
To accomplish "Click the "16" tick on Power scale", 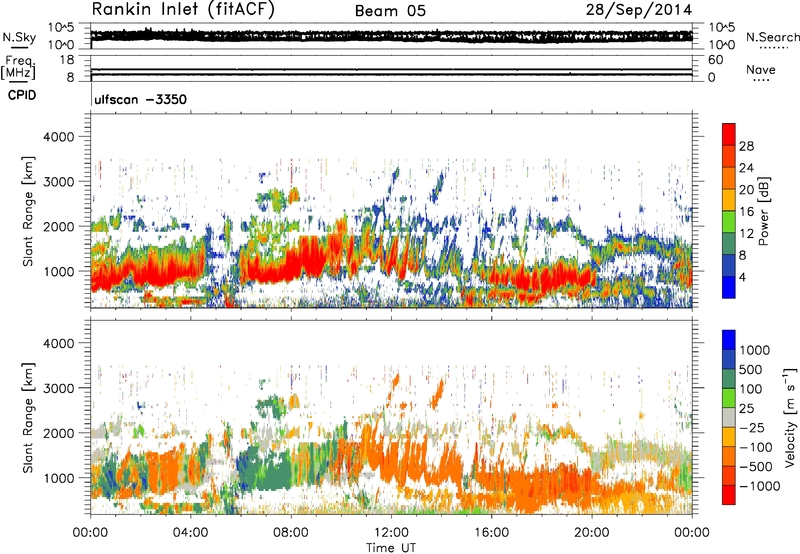I will pos(746,212).
